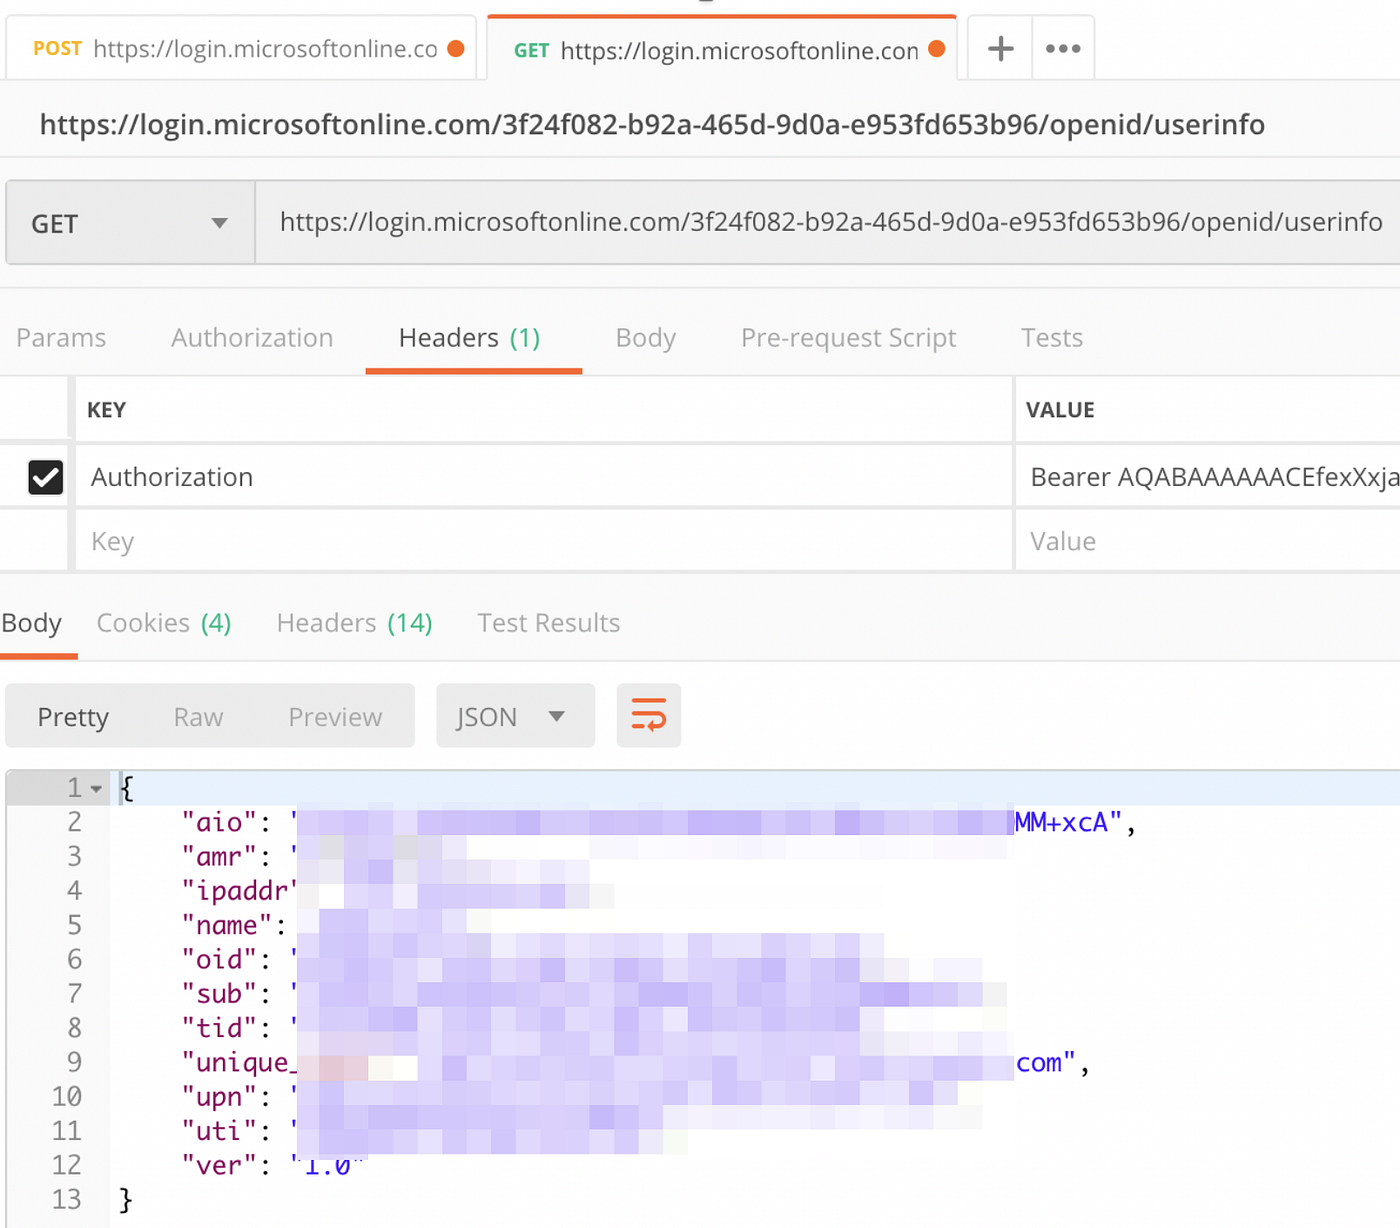Uncheck the Authorization header checkbox
Image resolution: width=1400 pixels, height=1228 pixels.
46,477
